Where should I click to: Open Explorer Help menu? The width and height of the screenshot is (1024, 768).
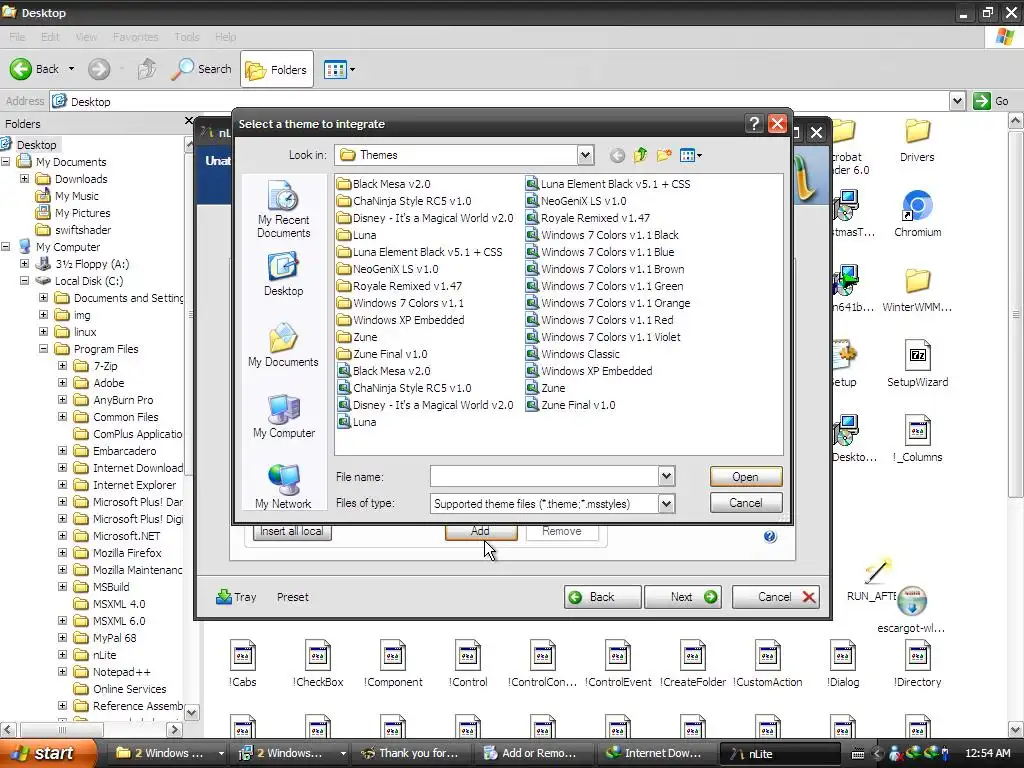(225, 37)
